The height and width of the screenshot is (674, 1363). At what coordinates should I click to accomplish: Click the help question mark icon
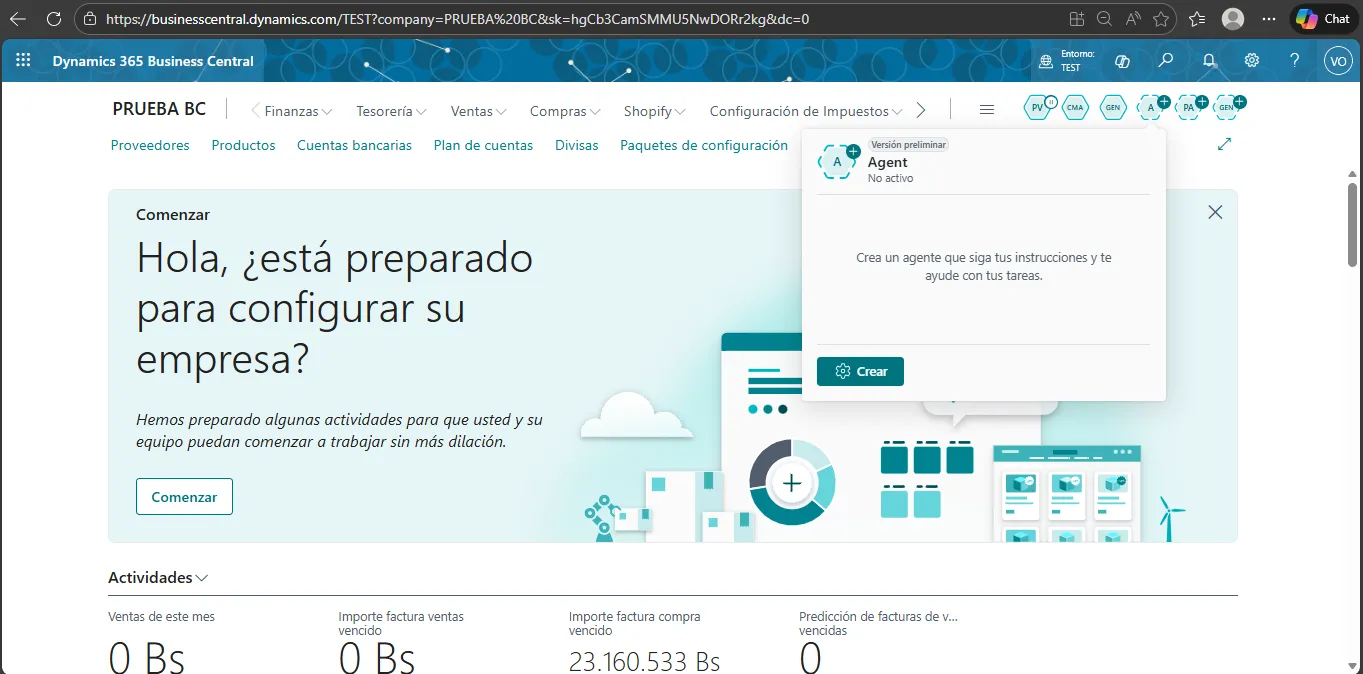1295,61
